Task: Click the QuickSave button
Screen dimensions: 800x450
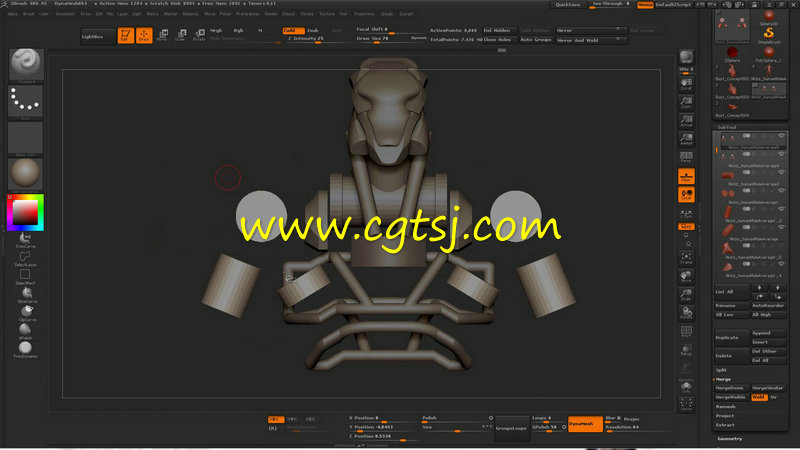Action: pyautogui.click(x=568, y=5)
